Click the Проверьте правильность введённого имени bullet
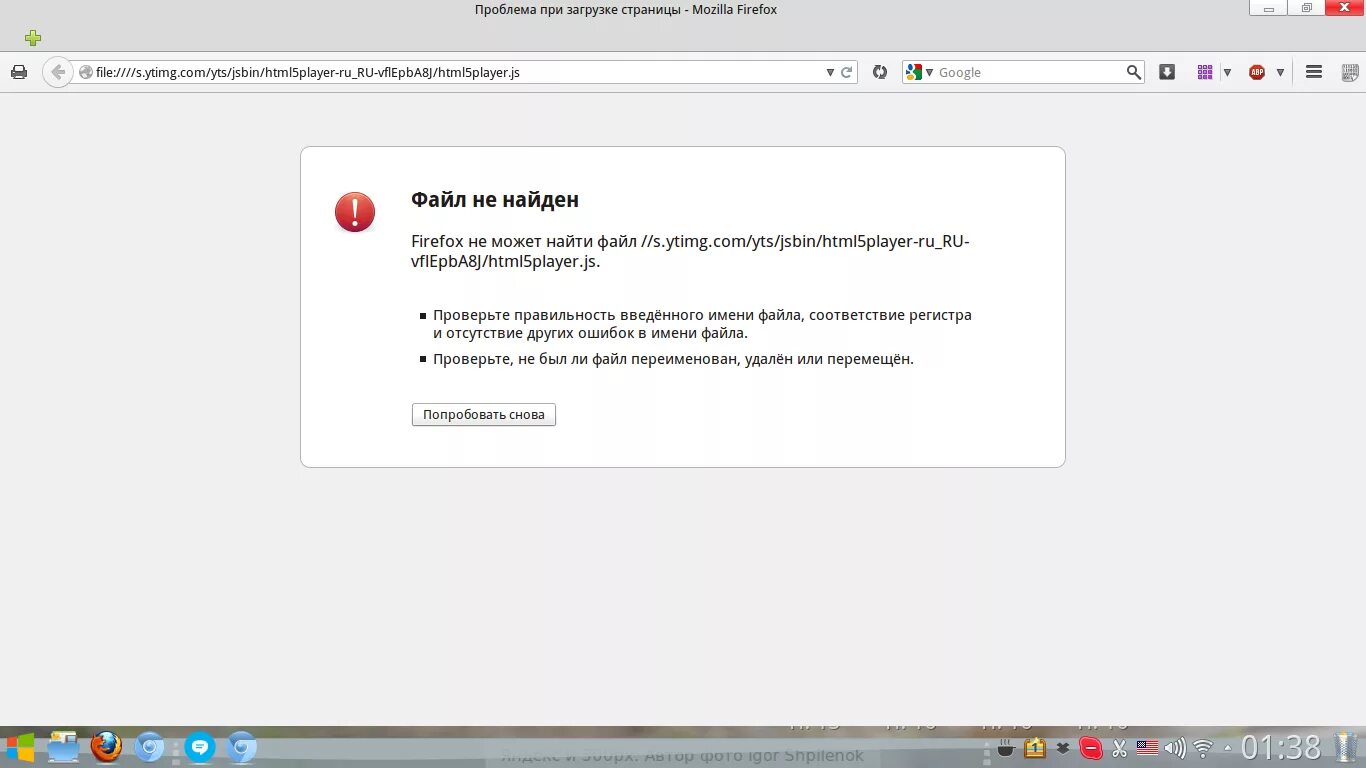The height and width of the screenshot is (768, 1366). pyautogui.click(x=702, y=324)
